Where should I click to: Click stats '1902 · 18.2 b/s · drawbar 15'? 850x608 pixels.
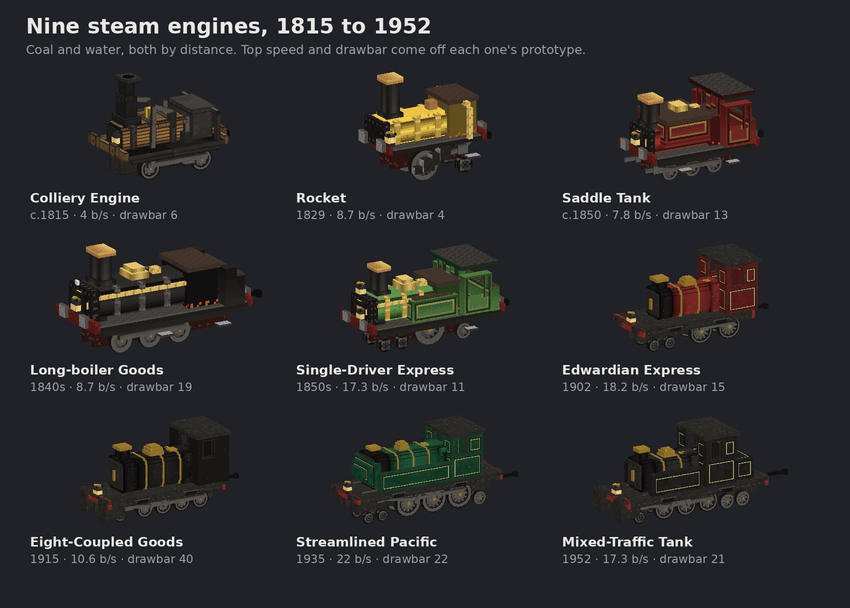coord(643,387)
